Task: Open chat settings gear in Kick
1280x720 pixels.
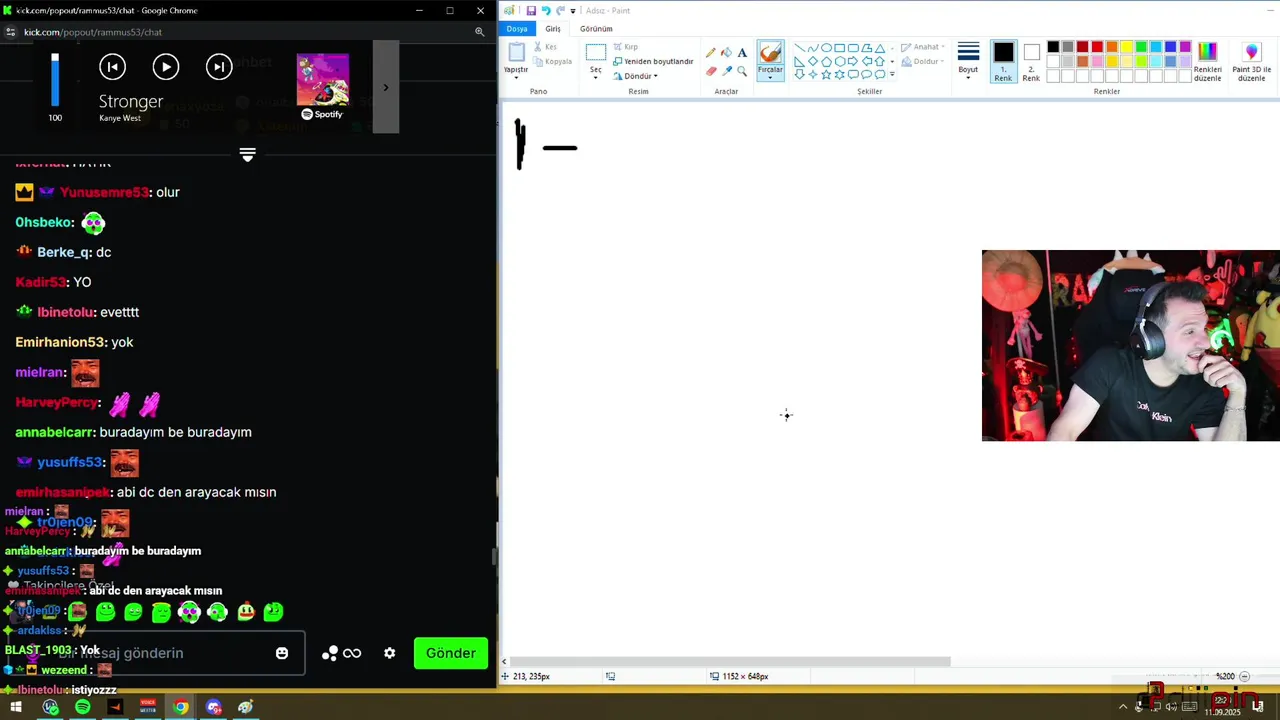Action: (x=389, y=653)
